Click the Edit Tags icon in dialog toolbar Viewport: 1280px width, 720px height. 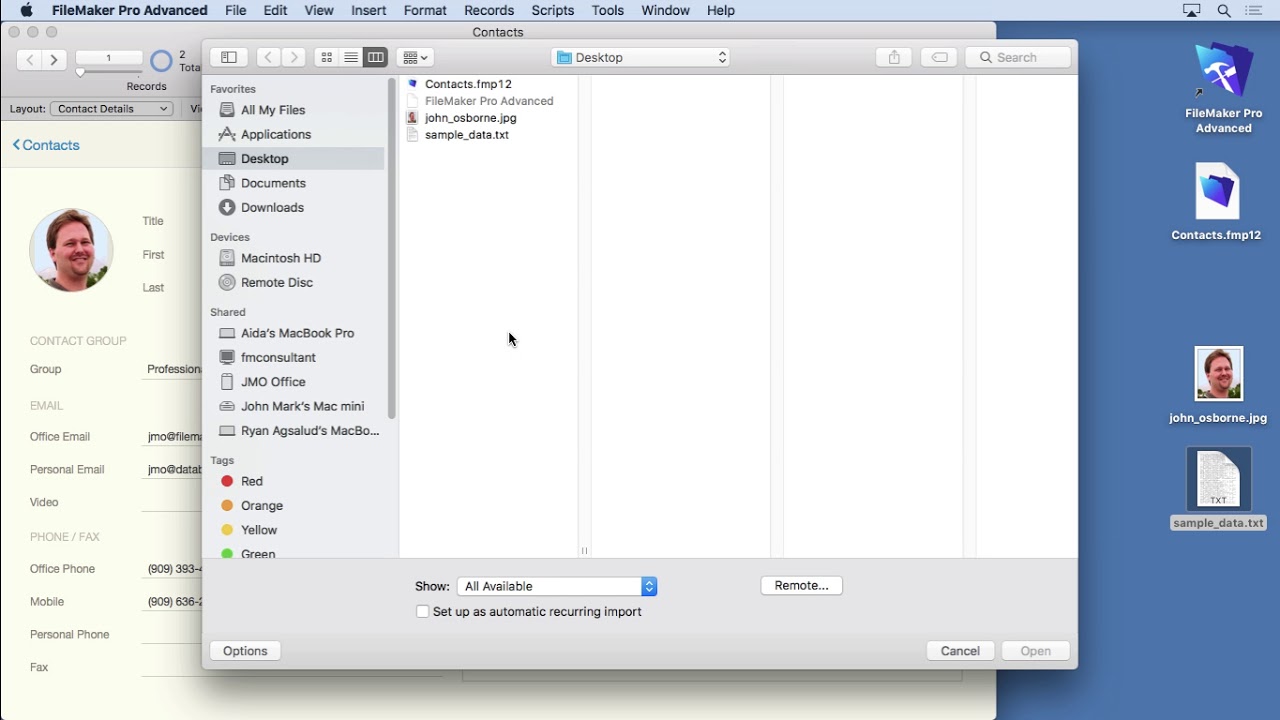click(939, 58)
